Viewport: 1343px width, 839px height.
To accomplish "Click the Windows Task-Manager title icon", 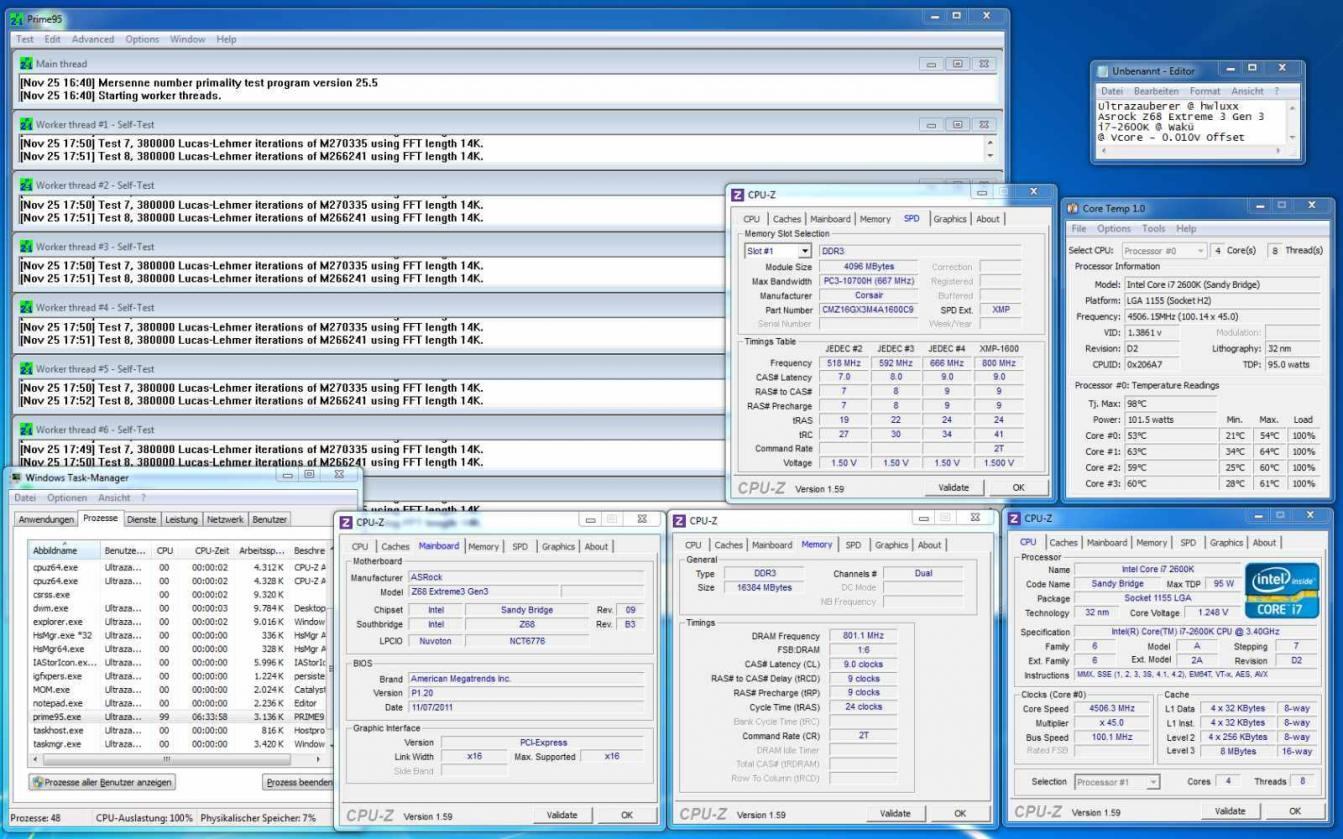I will (x=17, y=477).
